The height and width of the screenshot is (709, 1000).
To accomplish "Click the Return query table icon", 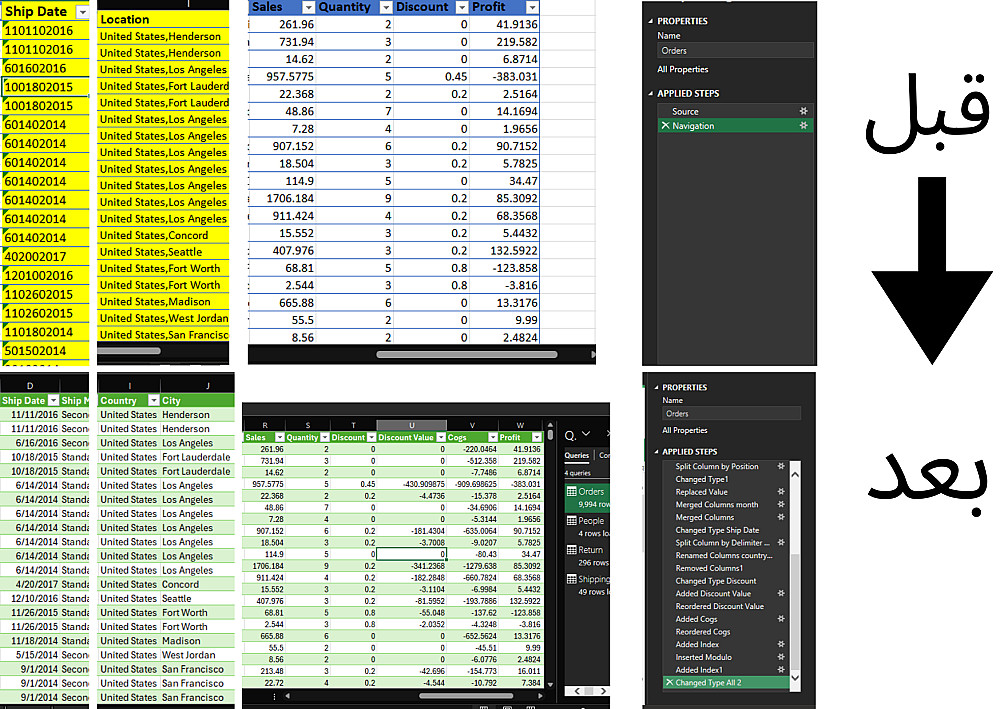I will coord(572,550).
